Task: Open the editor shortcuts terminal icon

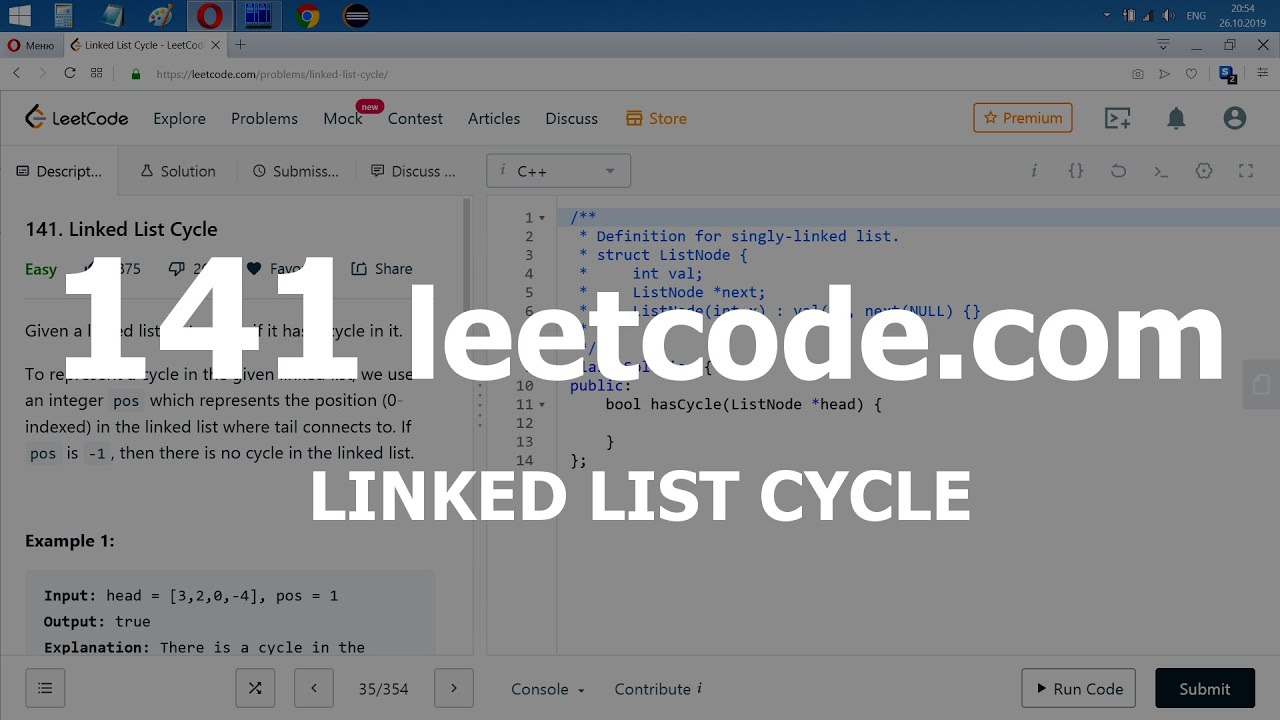Action: tap(1161, 171)
